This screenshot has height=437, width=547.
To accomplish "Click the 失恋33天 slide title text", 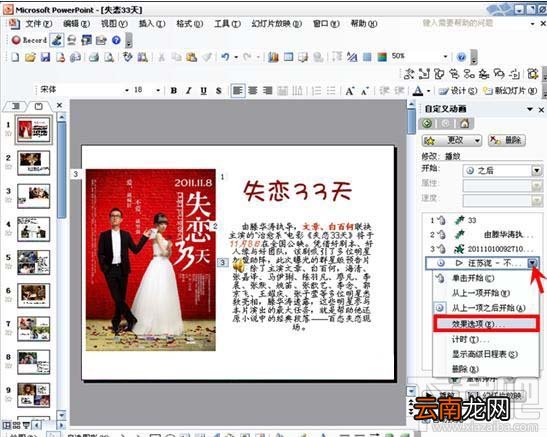I will click(x=298, y=191).
